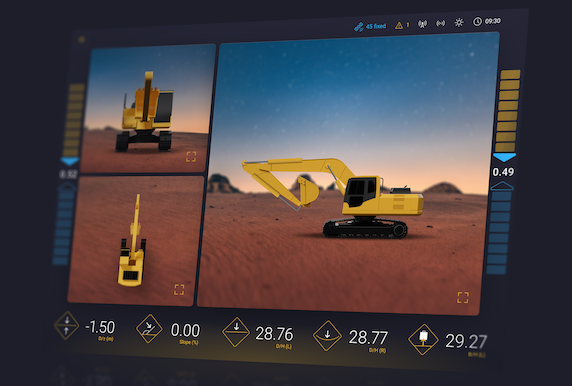Select the D/H (R) curved-surface icon
Screen dimensions: 572x386
tap(327, 336)
